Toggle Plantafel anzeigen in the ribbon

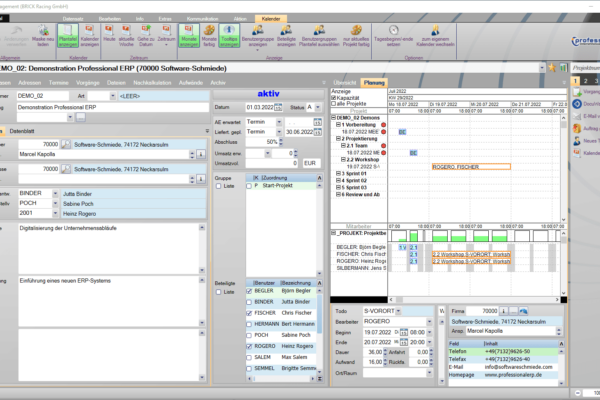point(68,35)
